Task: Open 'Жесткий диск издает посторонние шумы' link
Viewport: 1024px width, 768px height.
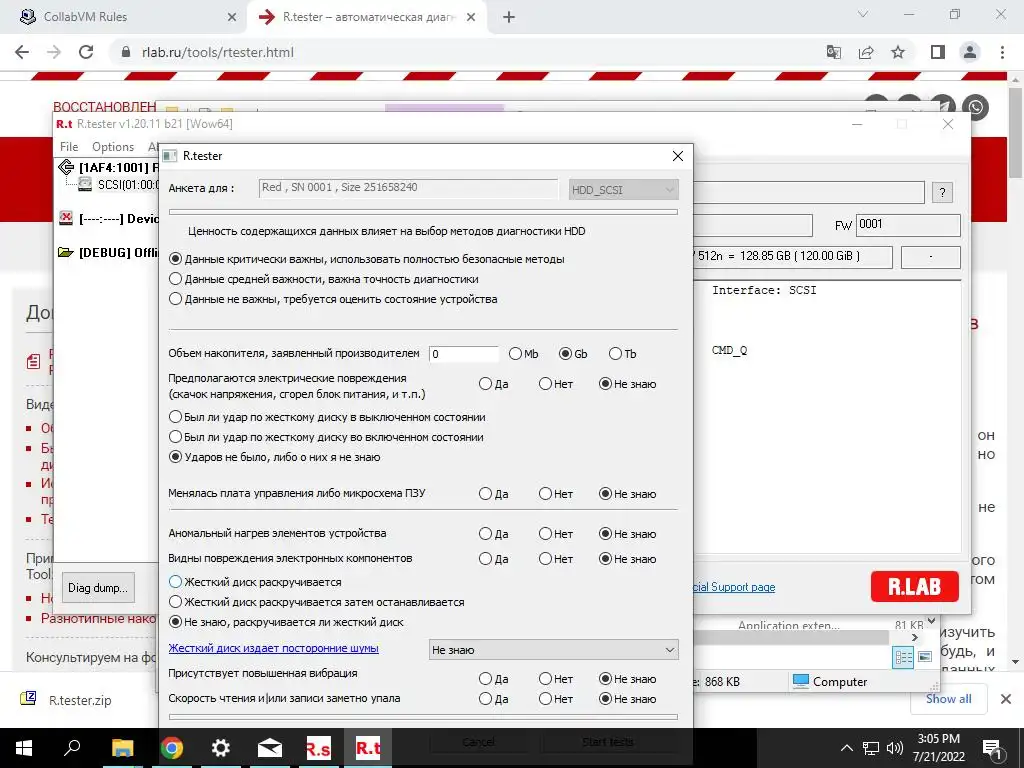Action: (x=274, y=648)
